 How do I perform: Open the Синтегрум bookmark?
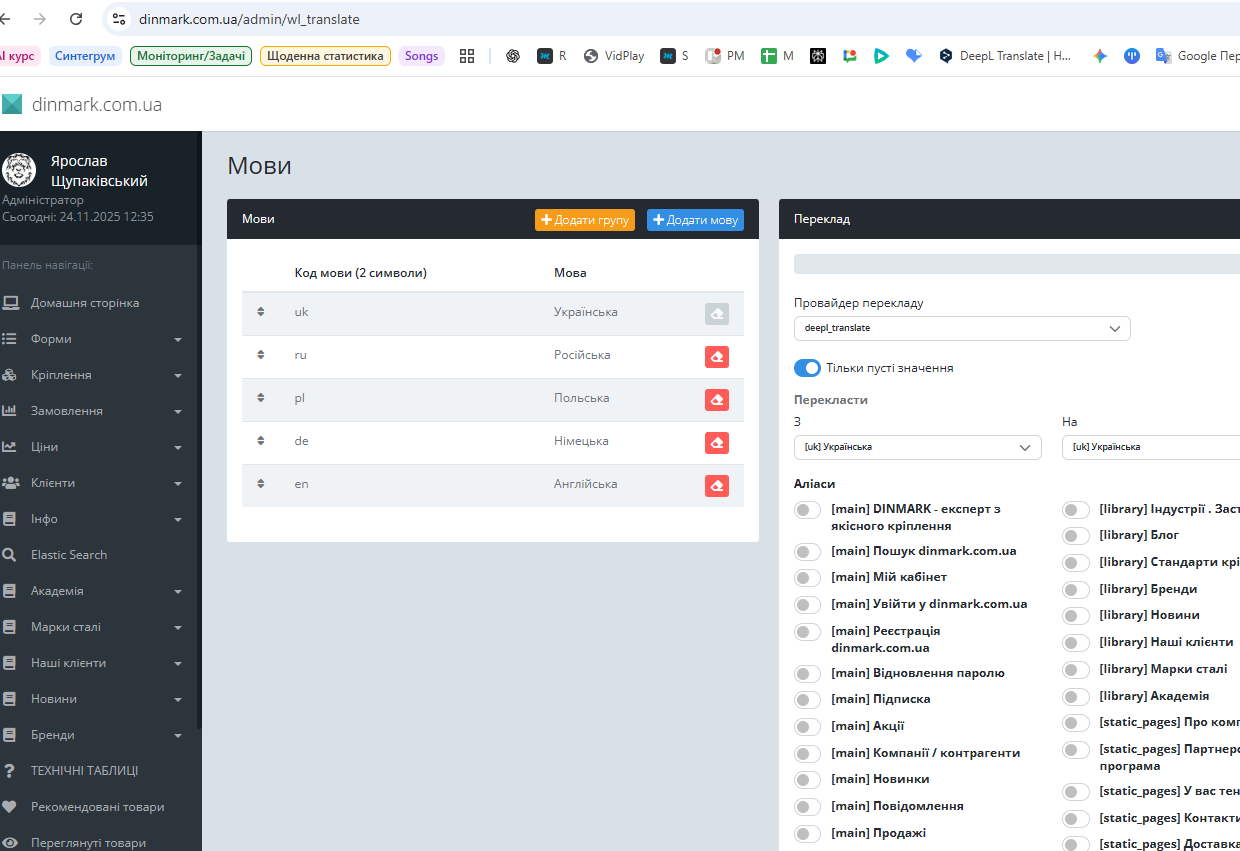(85, 56)
